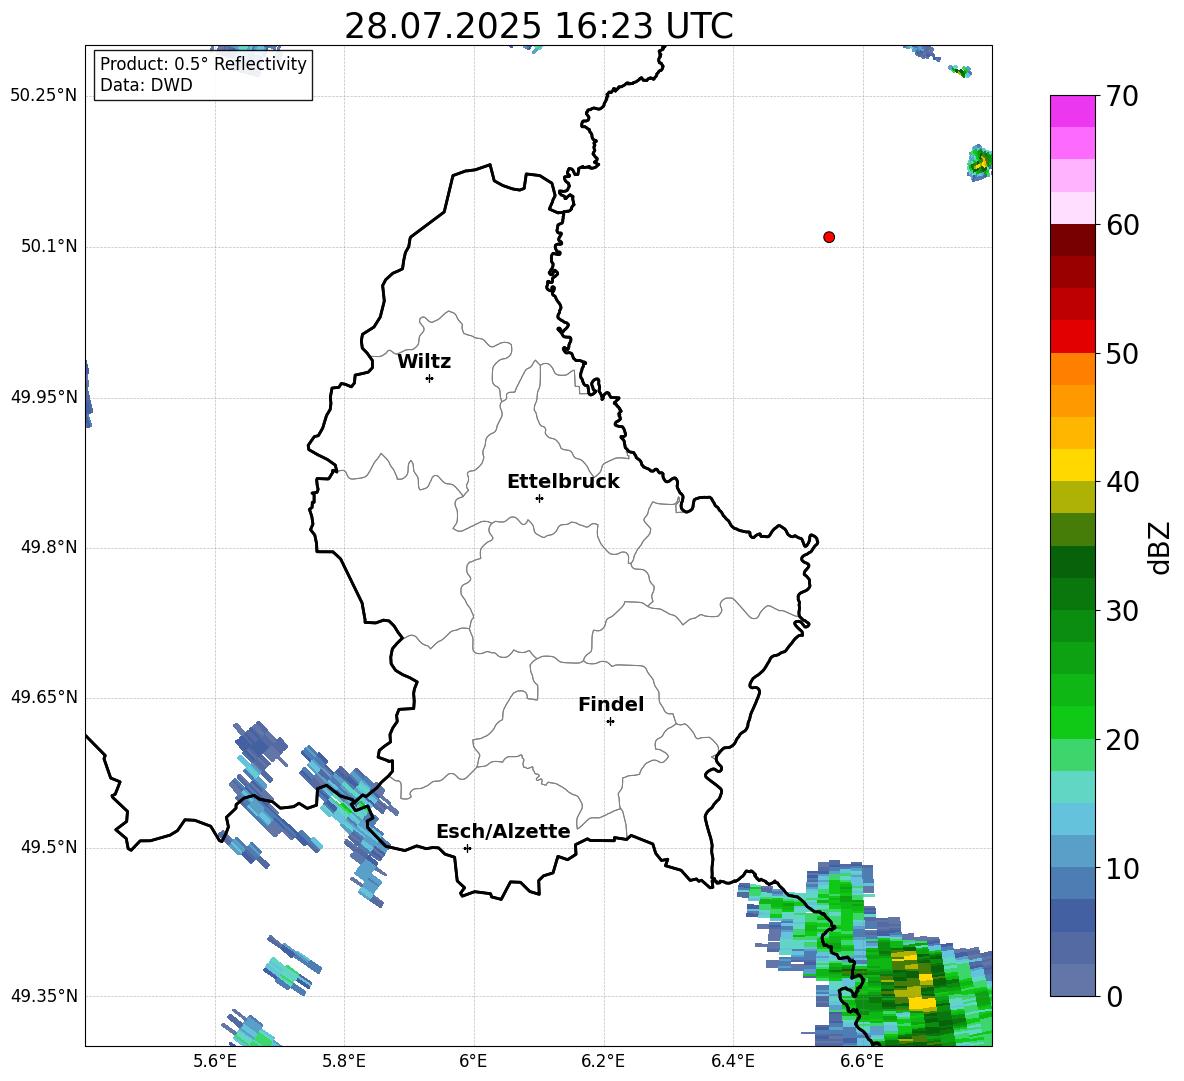The height and width of the screenshot is (1081, 1184).
Task: Click the '49.35°N' latitude label
Action: 44,996
